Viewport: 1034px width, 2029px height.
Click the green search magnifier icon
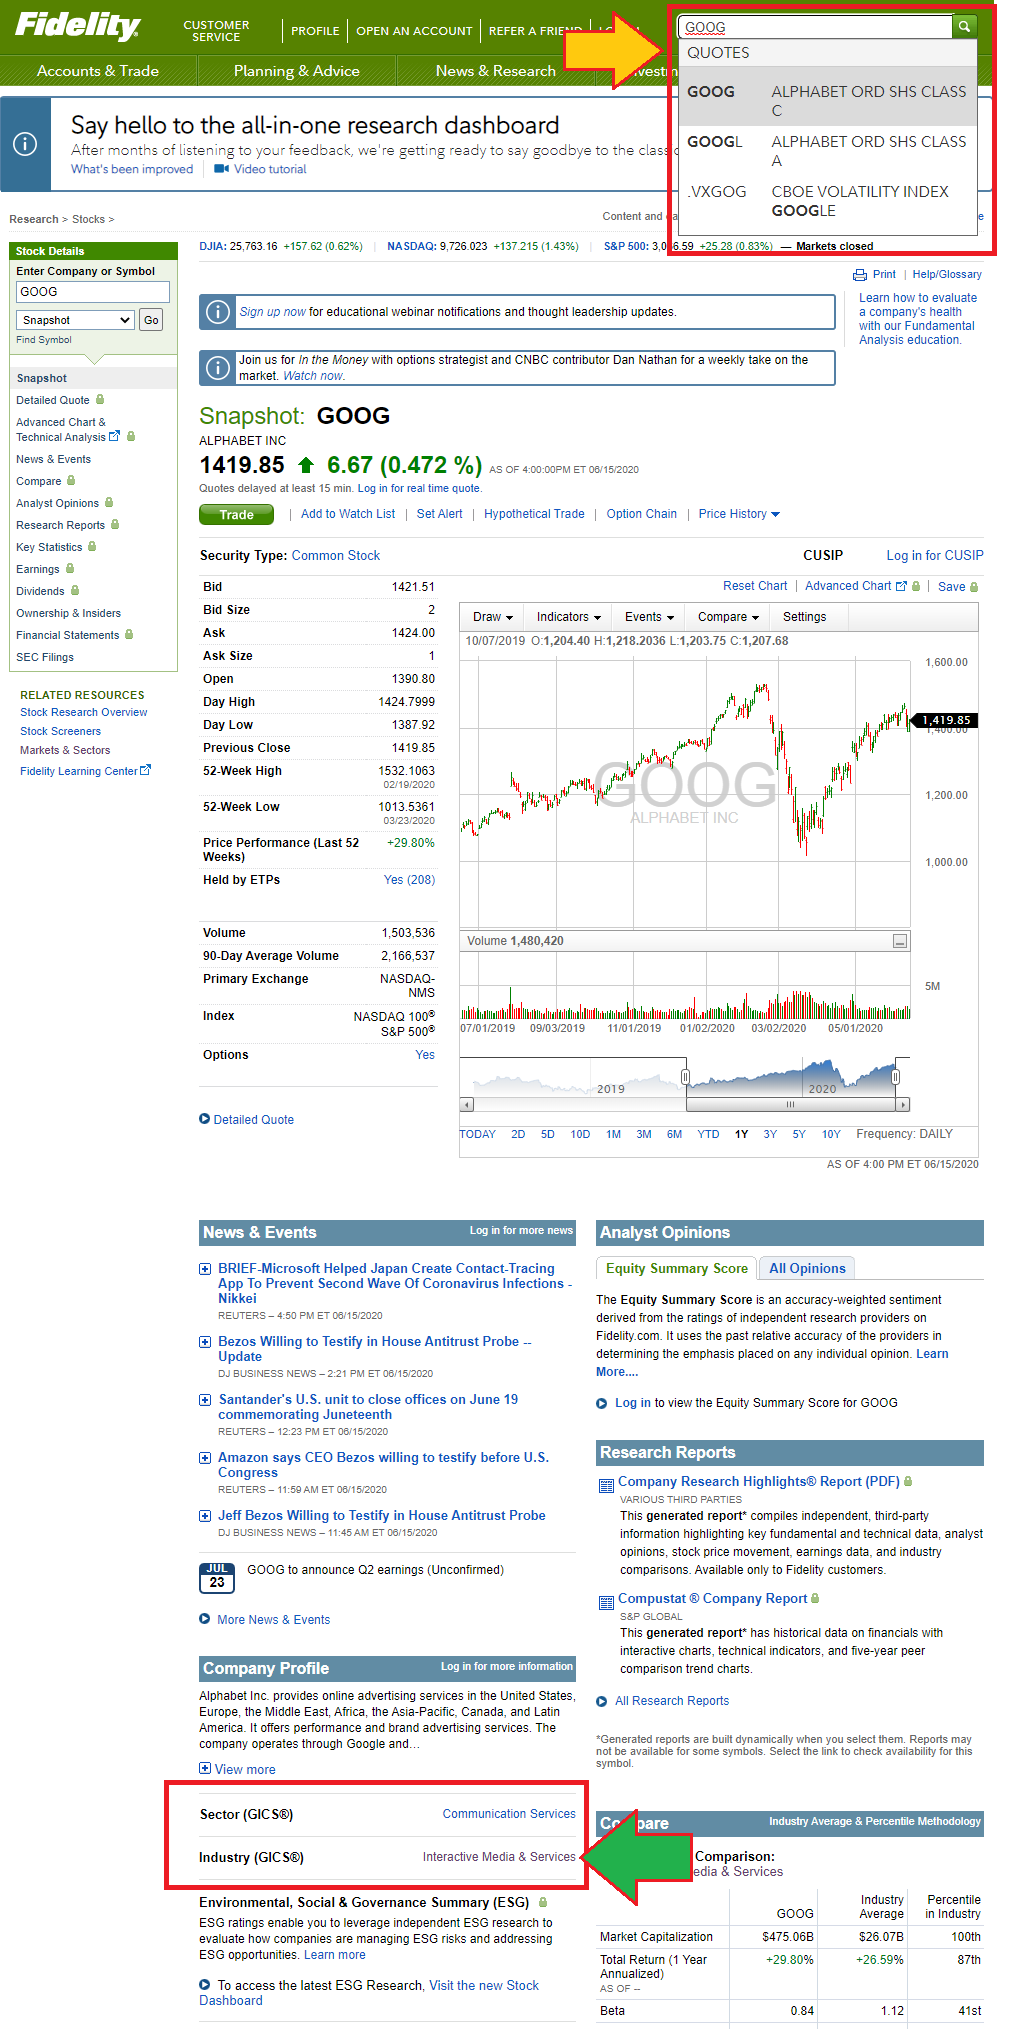point(964,27)
